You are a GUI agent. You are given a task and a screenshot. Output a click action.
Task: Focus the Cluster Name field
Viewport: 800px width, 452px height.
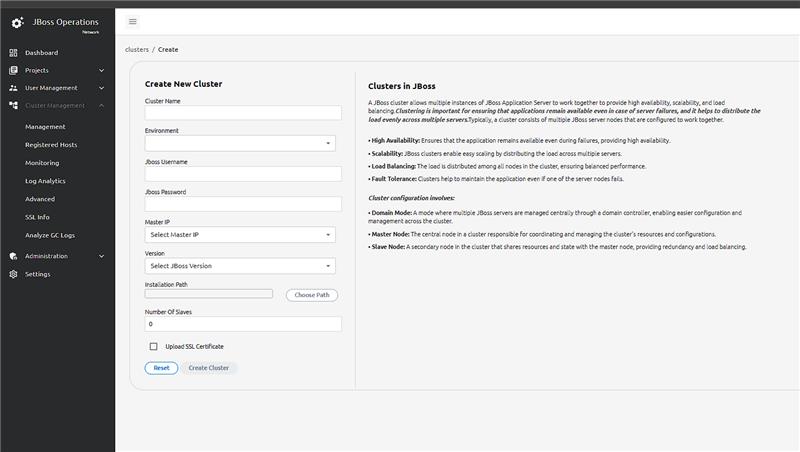coord(243,113)
